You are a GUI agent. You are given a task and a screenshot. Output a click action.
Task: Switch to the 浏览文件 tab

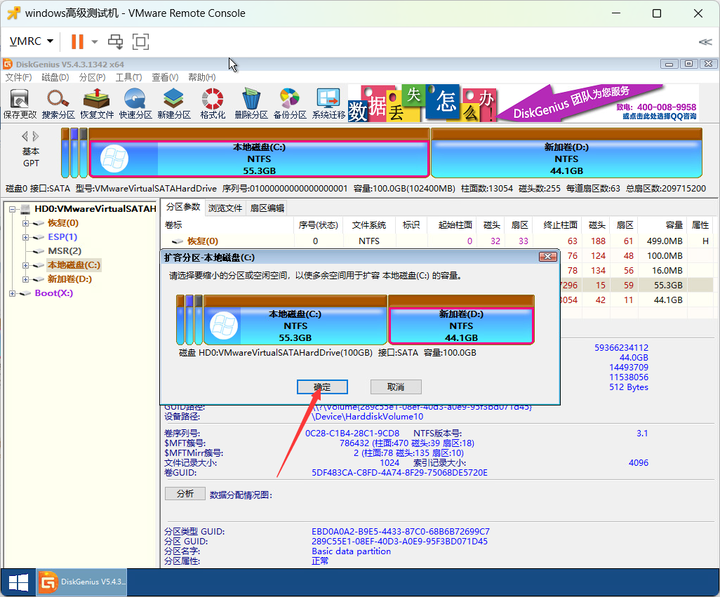[x=225, y=208]
